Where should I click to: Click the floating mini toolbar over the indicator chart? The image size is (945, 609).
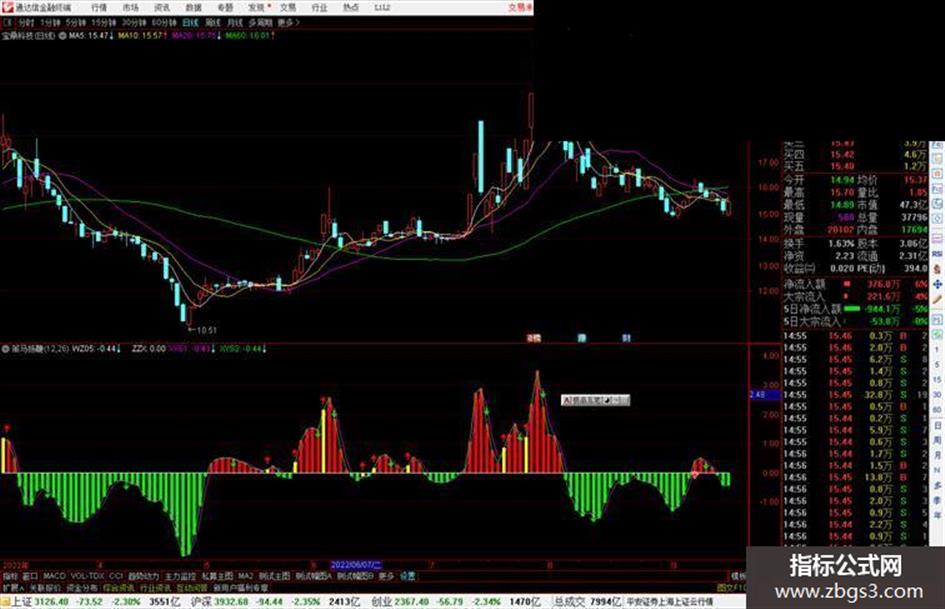point(595,400)
